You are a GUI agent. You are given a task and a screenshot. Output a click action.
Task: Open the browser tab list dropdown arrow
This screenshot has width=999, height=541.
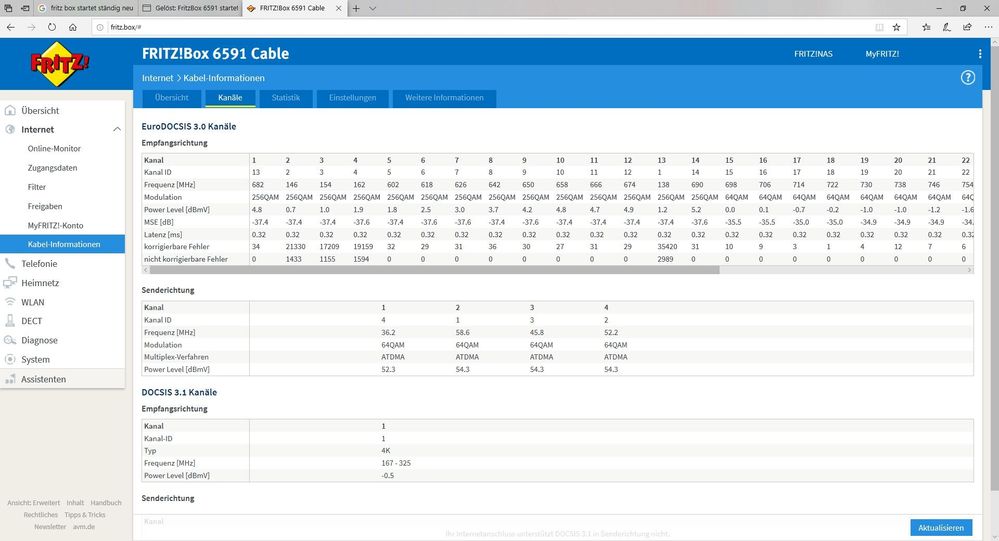pos(373,8)
